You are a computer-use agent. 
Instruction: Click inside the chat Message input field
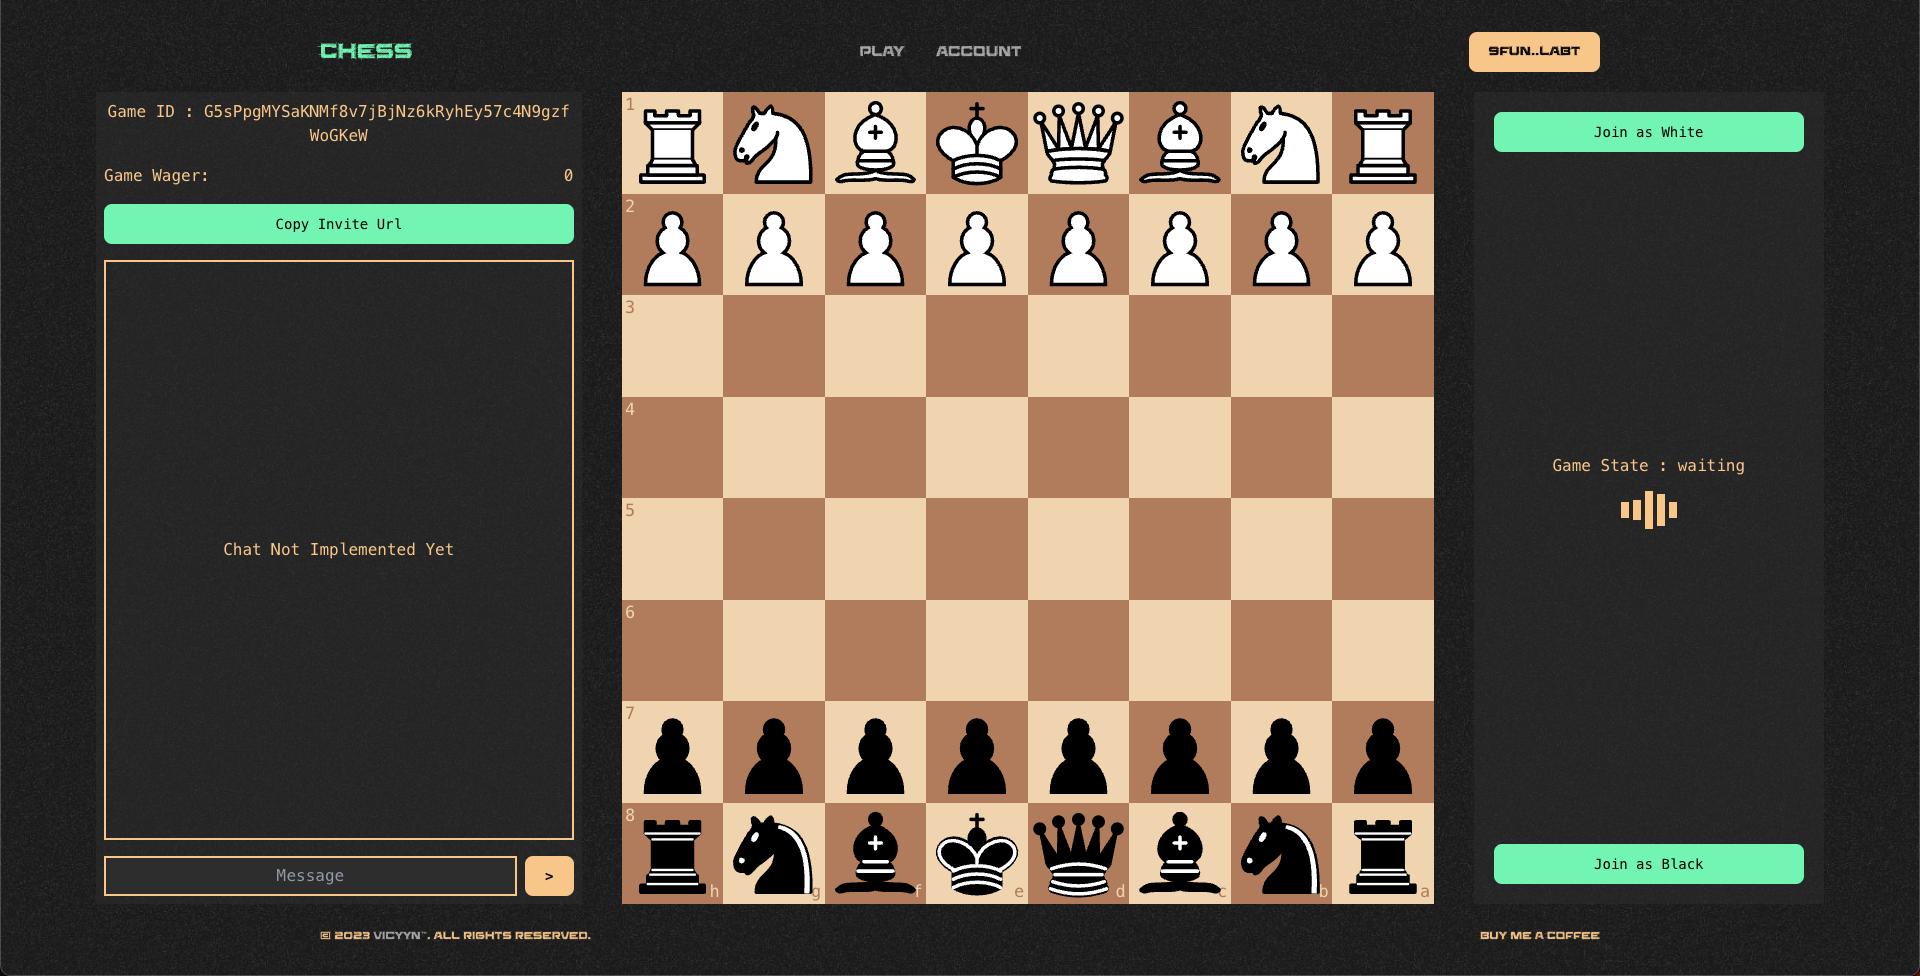click(310, 875)
